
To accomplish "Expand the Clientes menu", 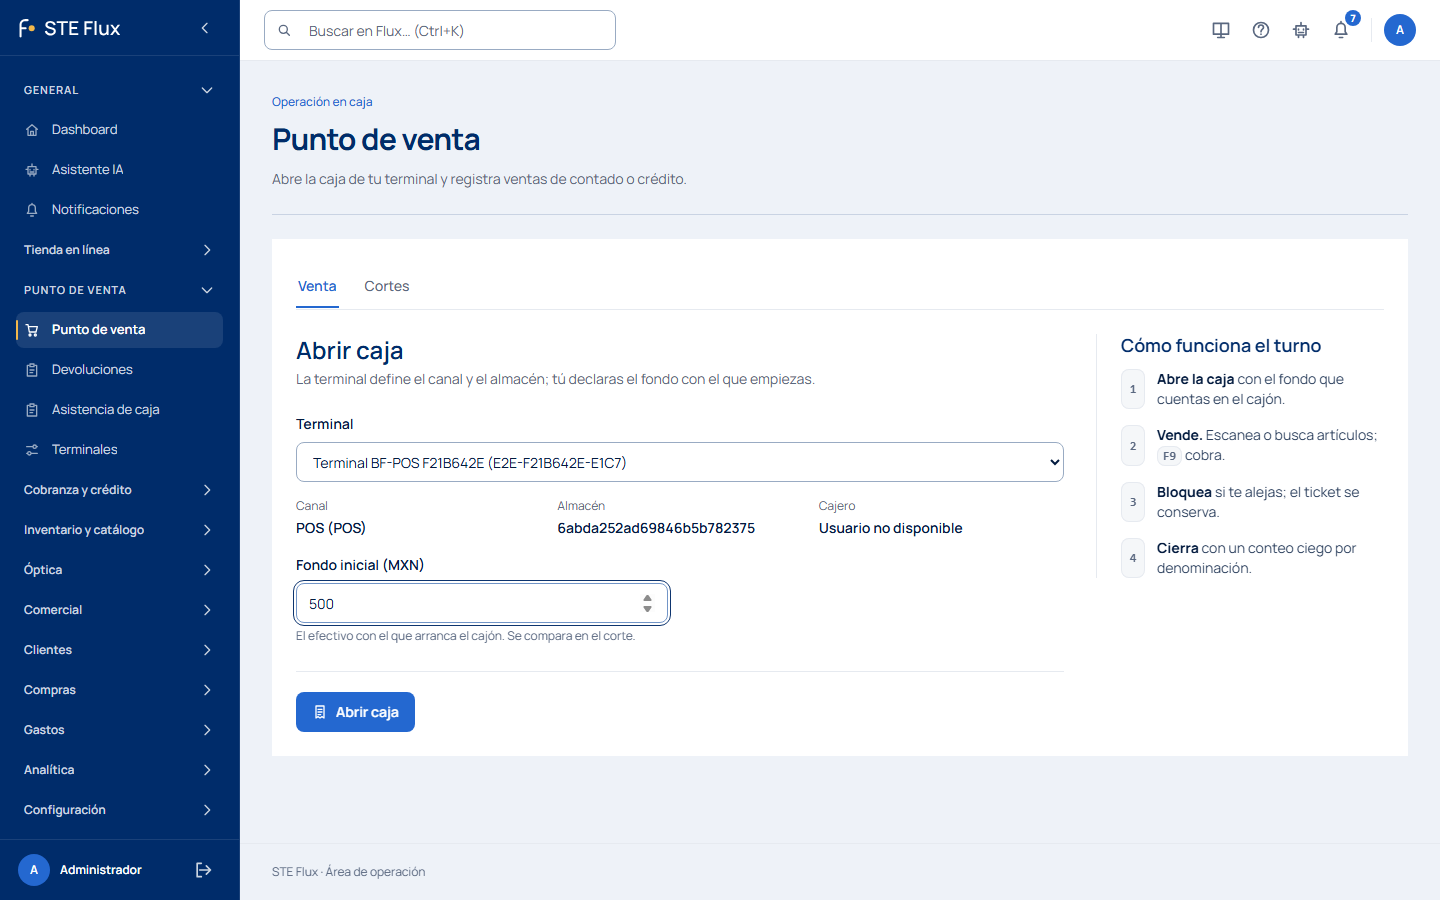I will (120, 650).
